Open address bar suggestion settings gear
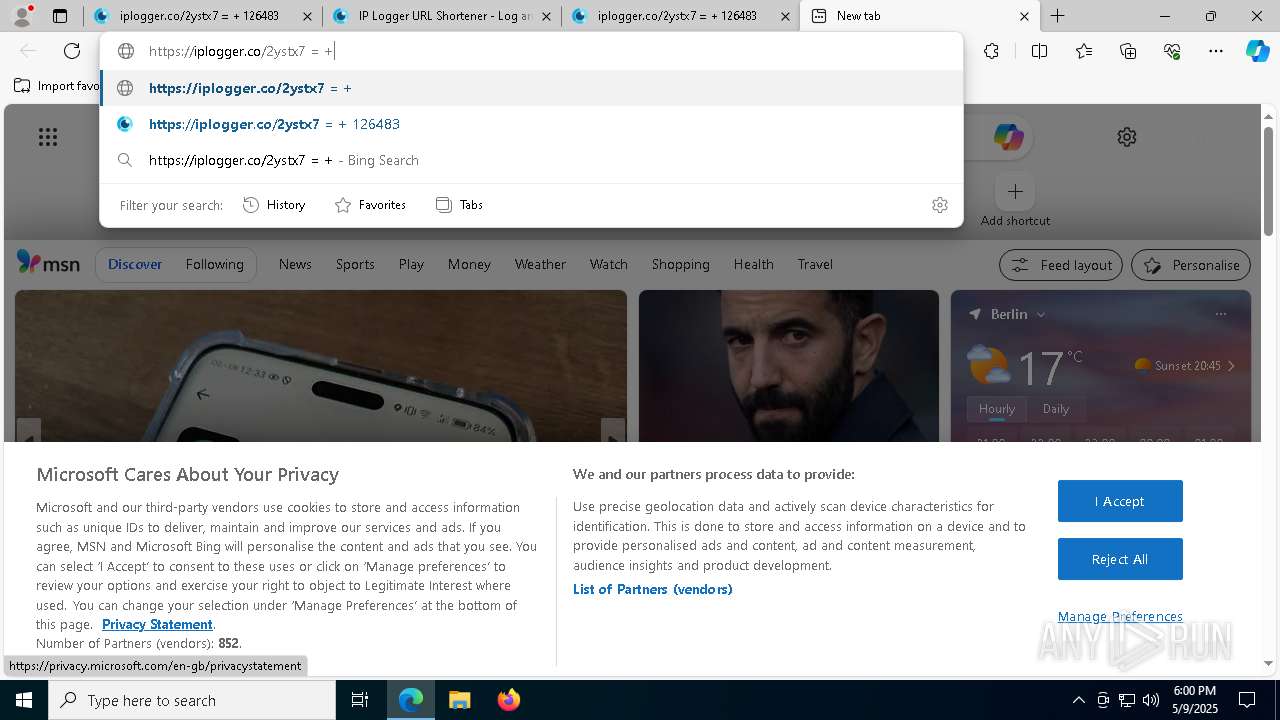The image size is (1280, 720). point(939,205)
